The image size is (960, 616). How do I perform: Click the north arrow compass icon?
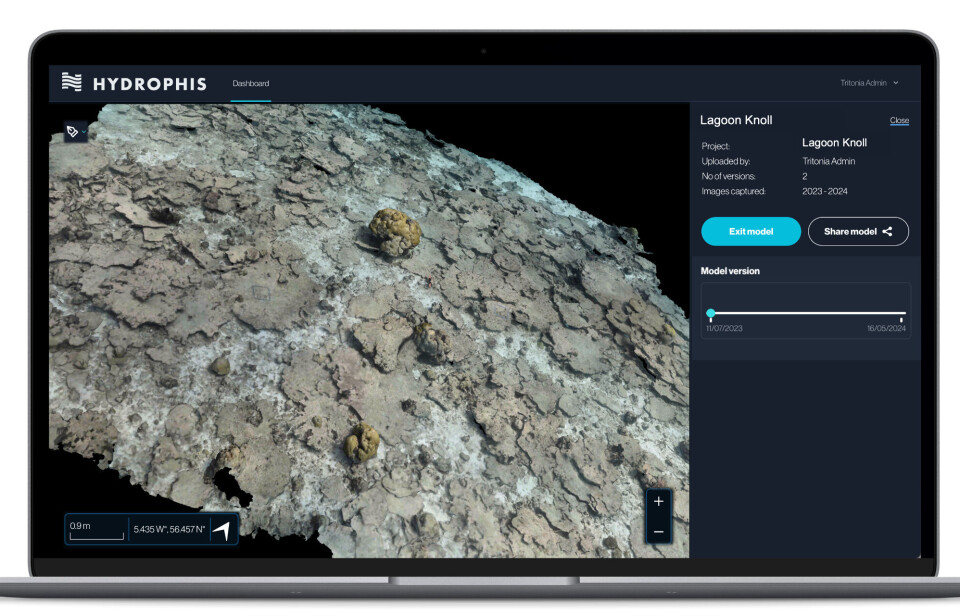[x=222, y=530]
